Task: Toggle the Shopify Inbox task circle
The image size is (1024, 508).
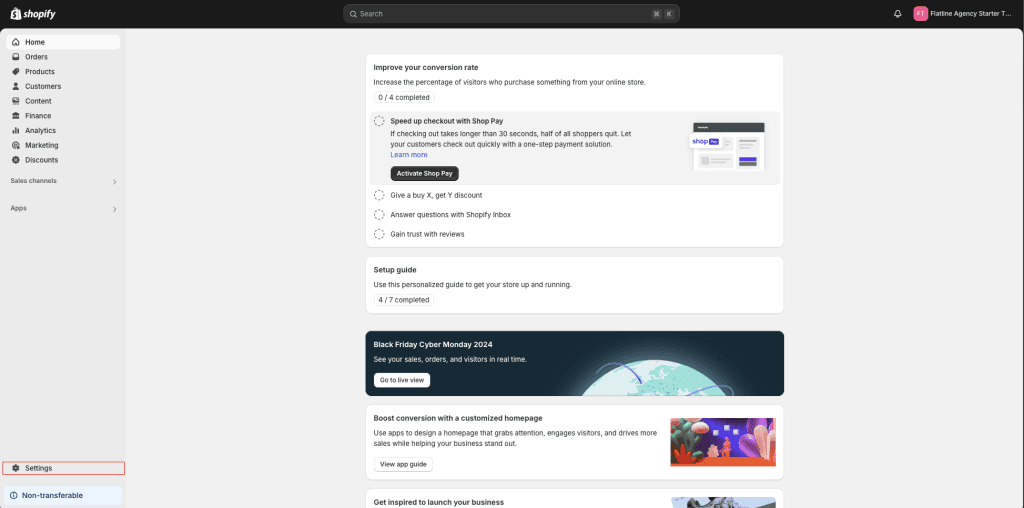Action: point(379,215)
